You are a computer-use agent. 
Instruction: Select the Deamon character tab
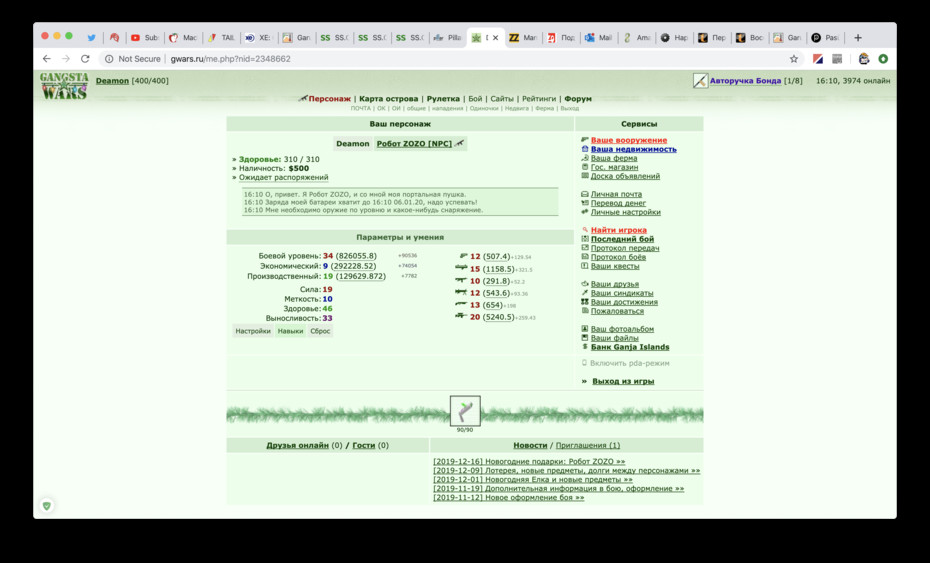point(352,144)
